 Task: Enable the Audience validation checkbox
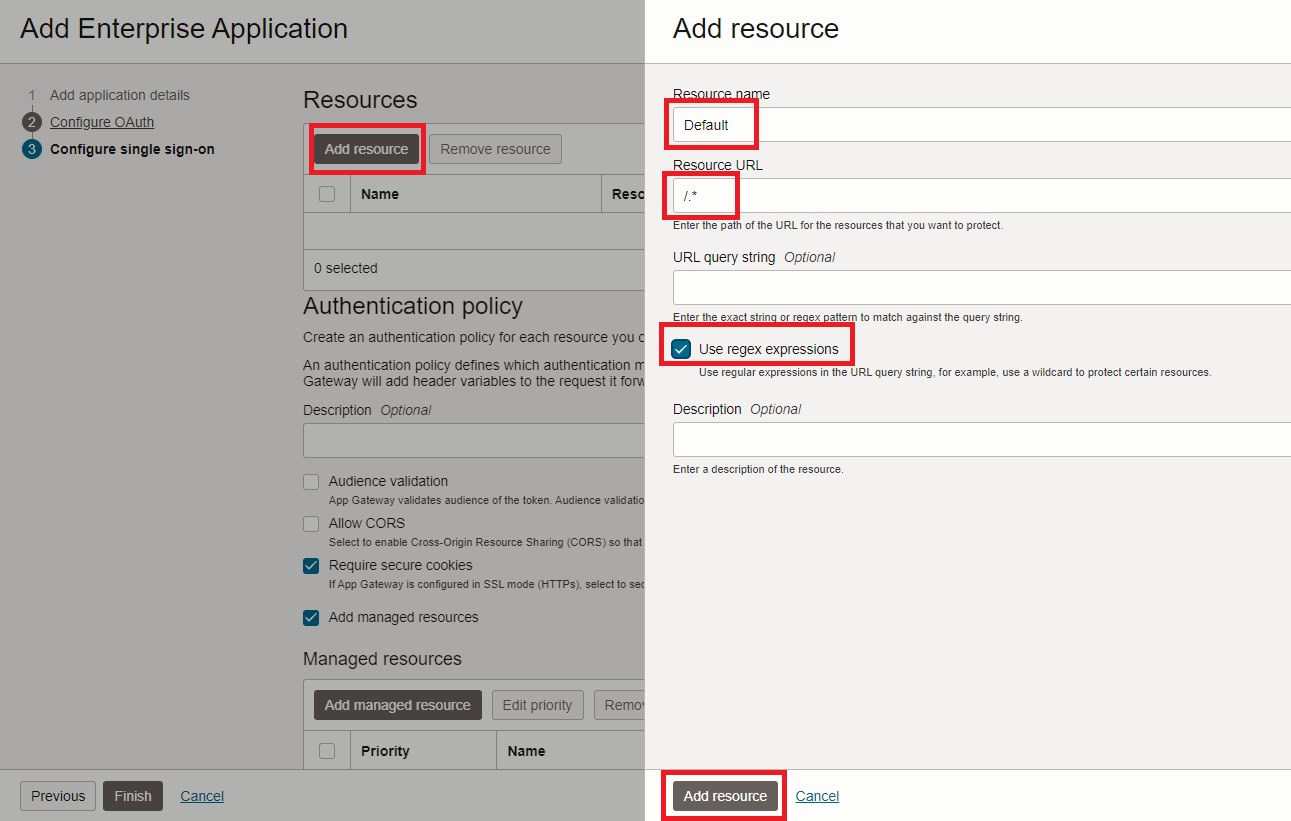pos(311,481)
